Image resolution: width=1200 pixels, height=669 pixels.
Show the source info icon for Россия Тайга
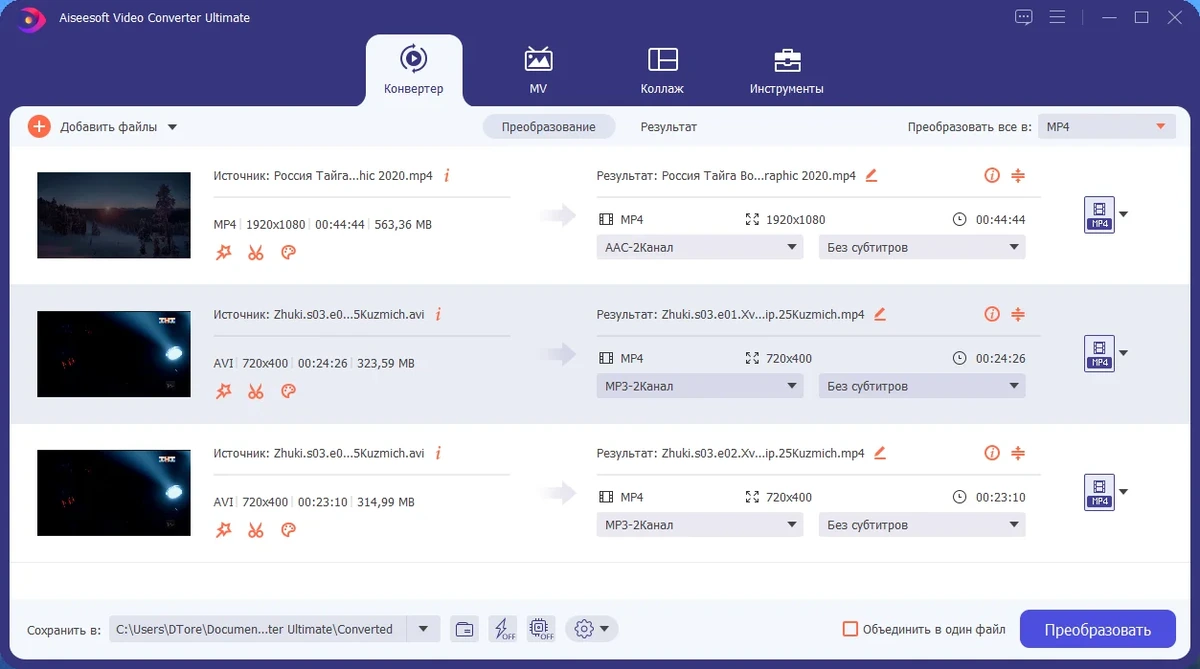click(x=446, y=175)
